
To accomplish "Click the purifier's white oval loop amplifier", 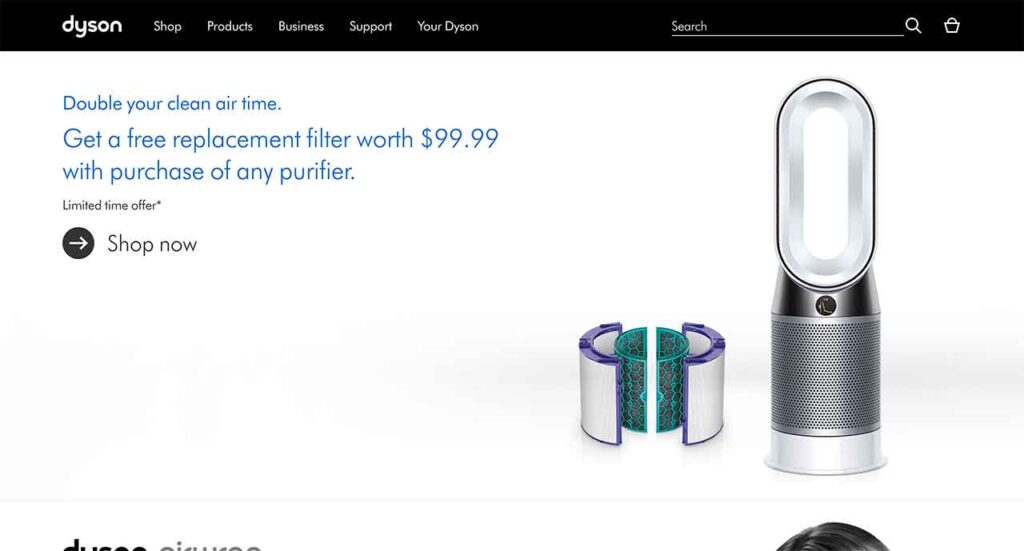I will [x=825, y=186].
